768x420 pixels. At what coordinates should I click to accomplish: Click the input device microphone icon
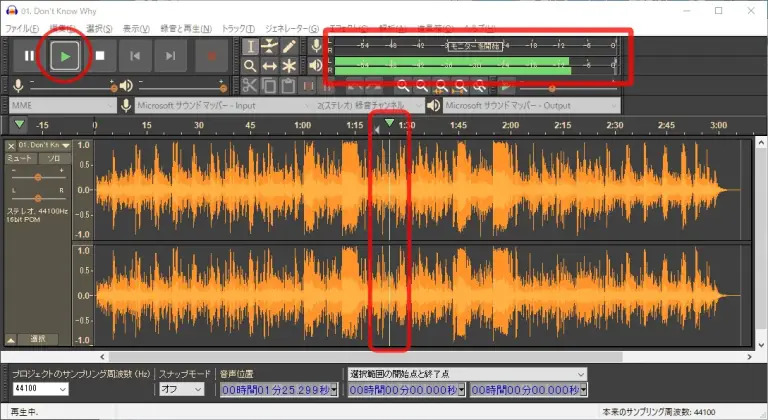pyautogui.click(x=126, y=105)
